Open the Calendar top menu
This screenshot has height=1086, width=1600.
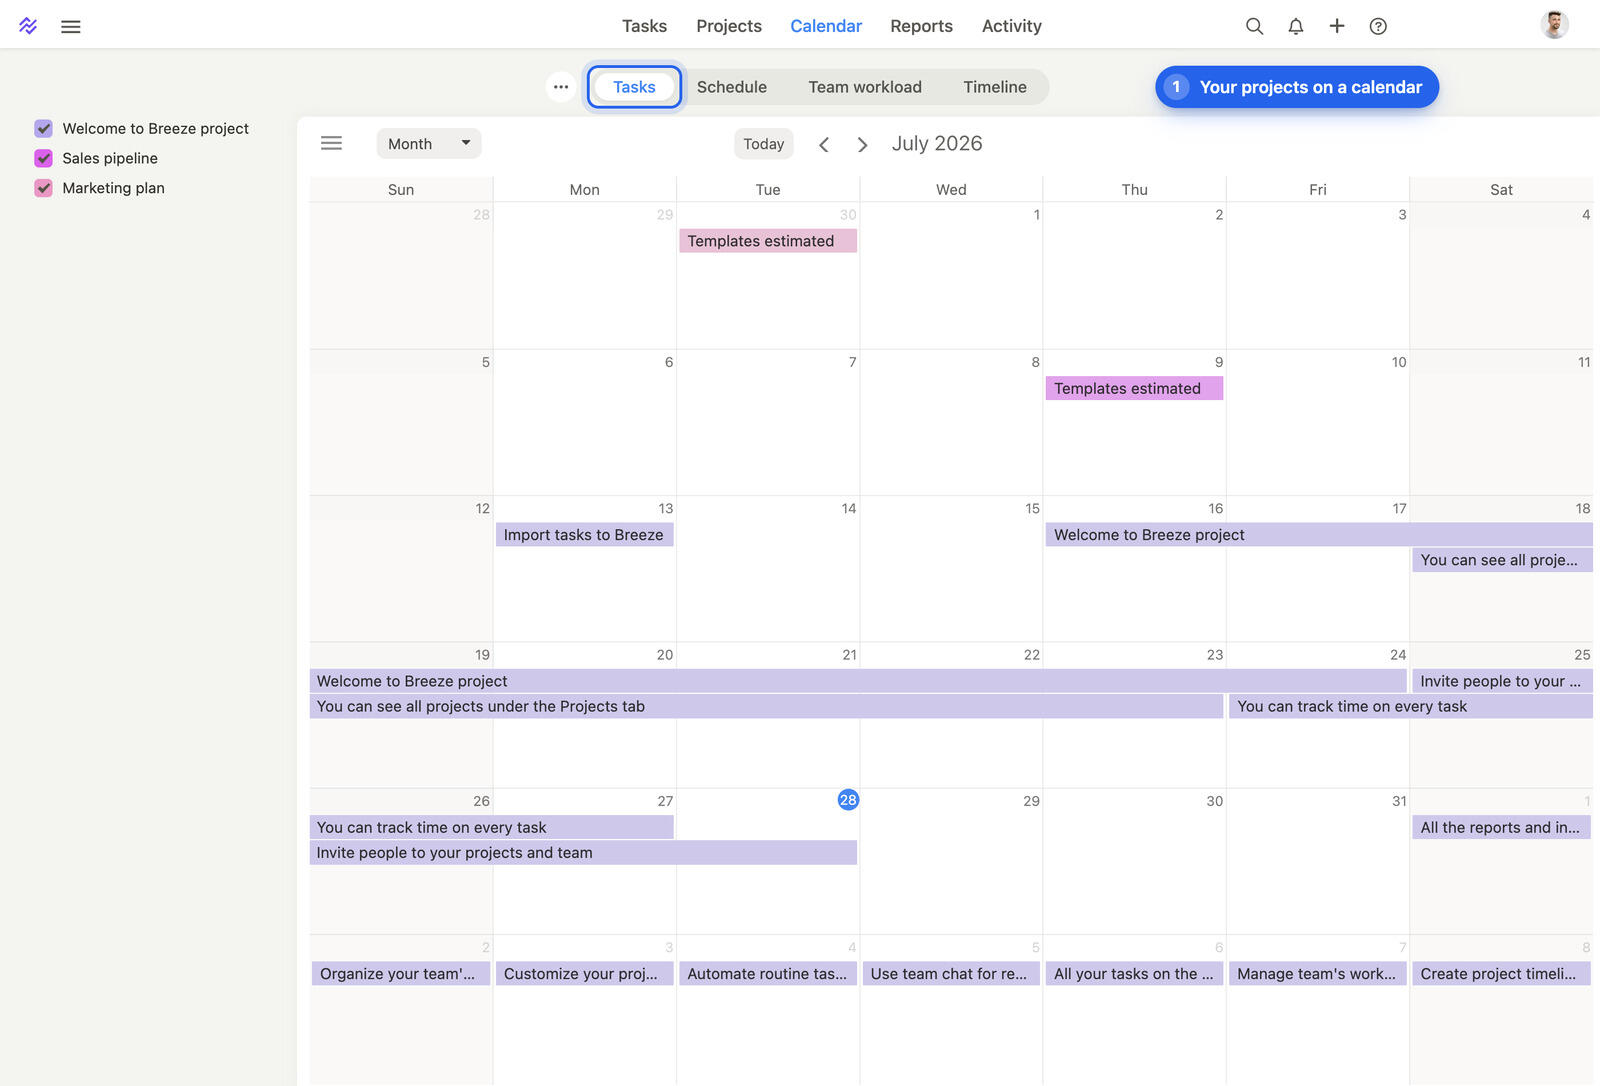point(826,26)
